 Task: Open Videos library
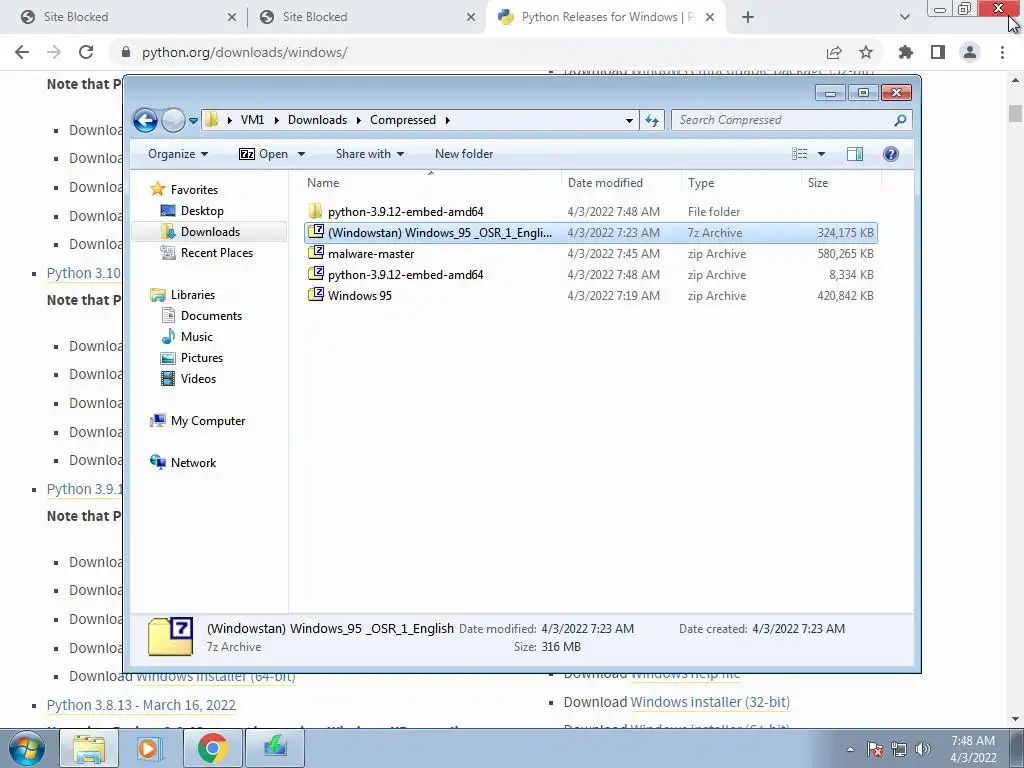[198, 379]
